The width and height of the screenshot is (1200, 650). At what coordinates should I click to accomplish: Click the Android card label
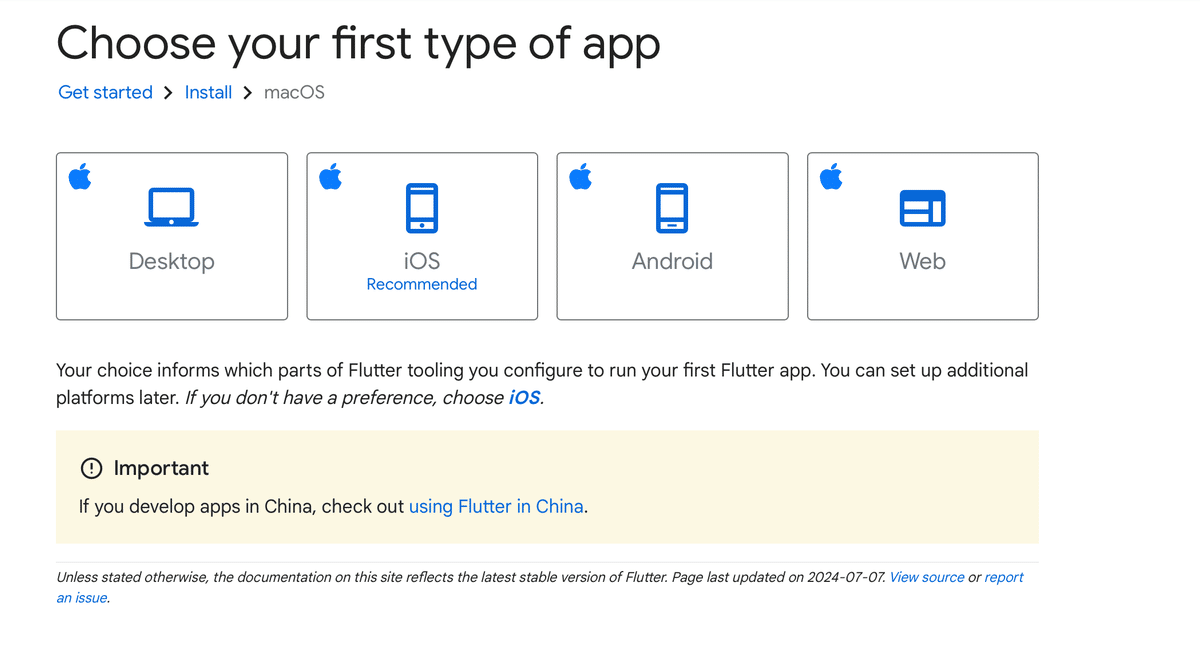[x=672, y=261]
